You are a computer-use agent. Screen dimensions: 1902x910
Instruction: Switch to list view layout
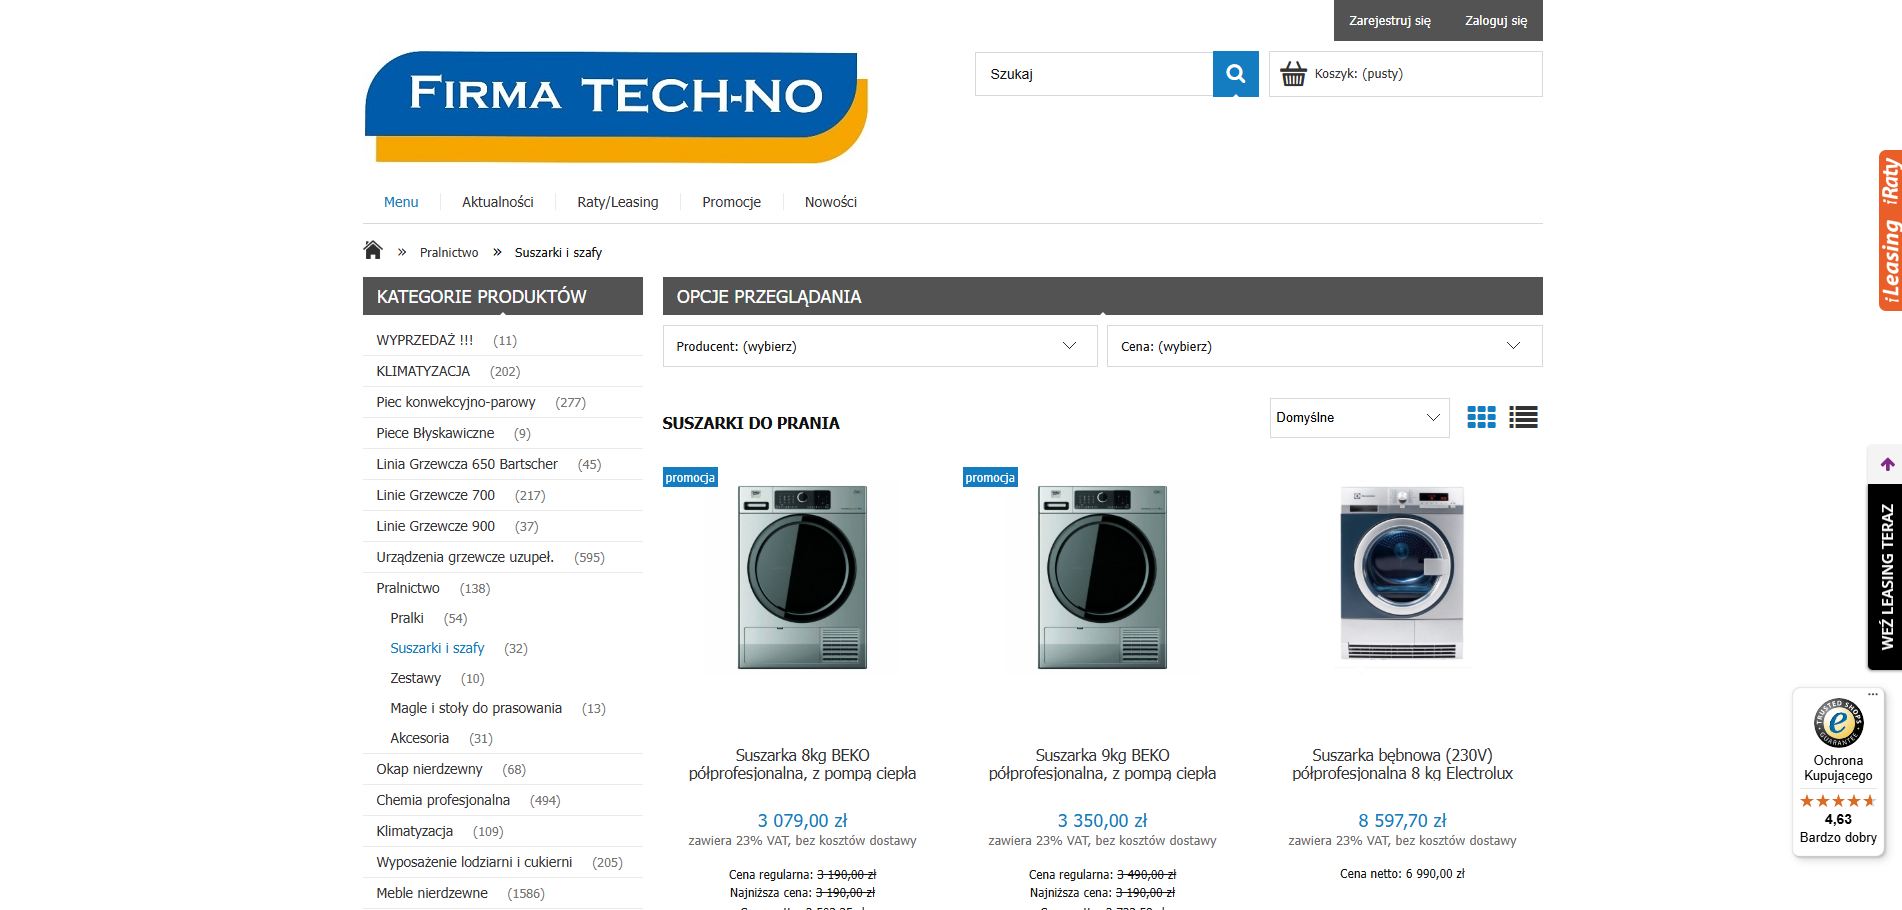[1523, 417]
